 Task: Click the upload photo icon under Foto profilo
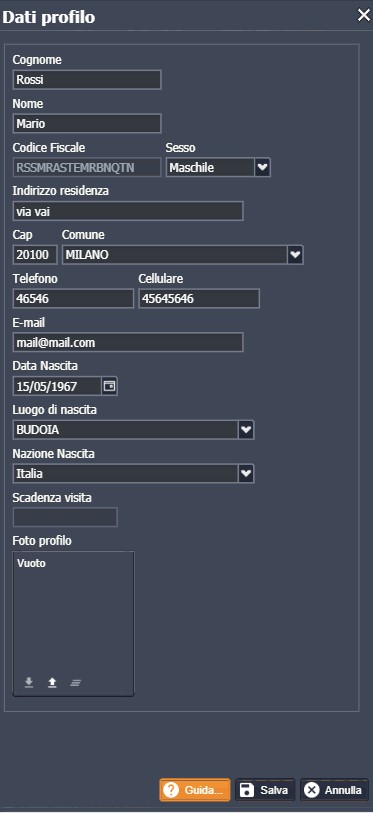(52, 683)
